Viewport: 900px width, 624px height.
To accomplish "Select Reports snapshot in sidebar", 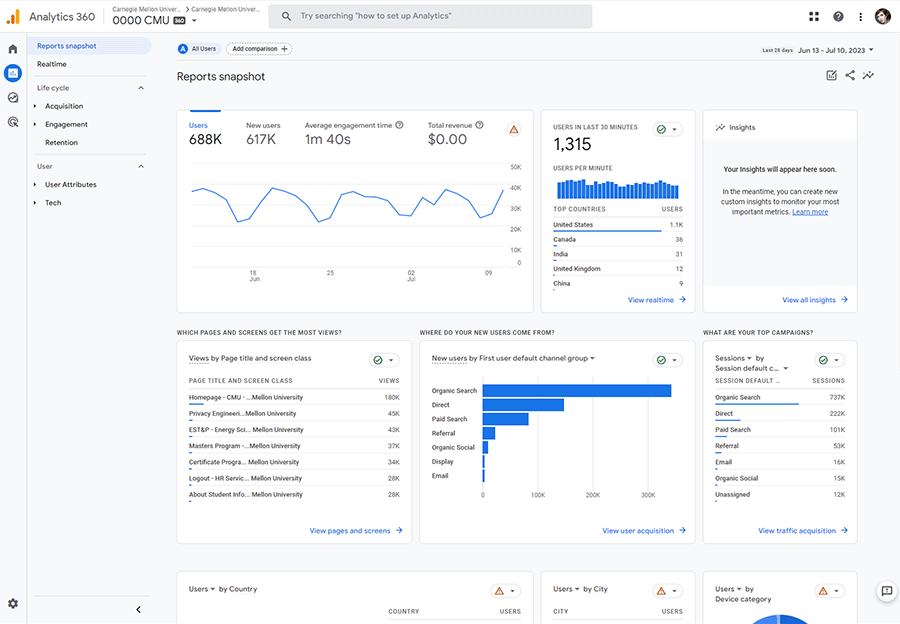I will pyautogui.click(x=89, y=46).
